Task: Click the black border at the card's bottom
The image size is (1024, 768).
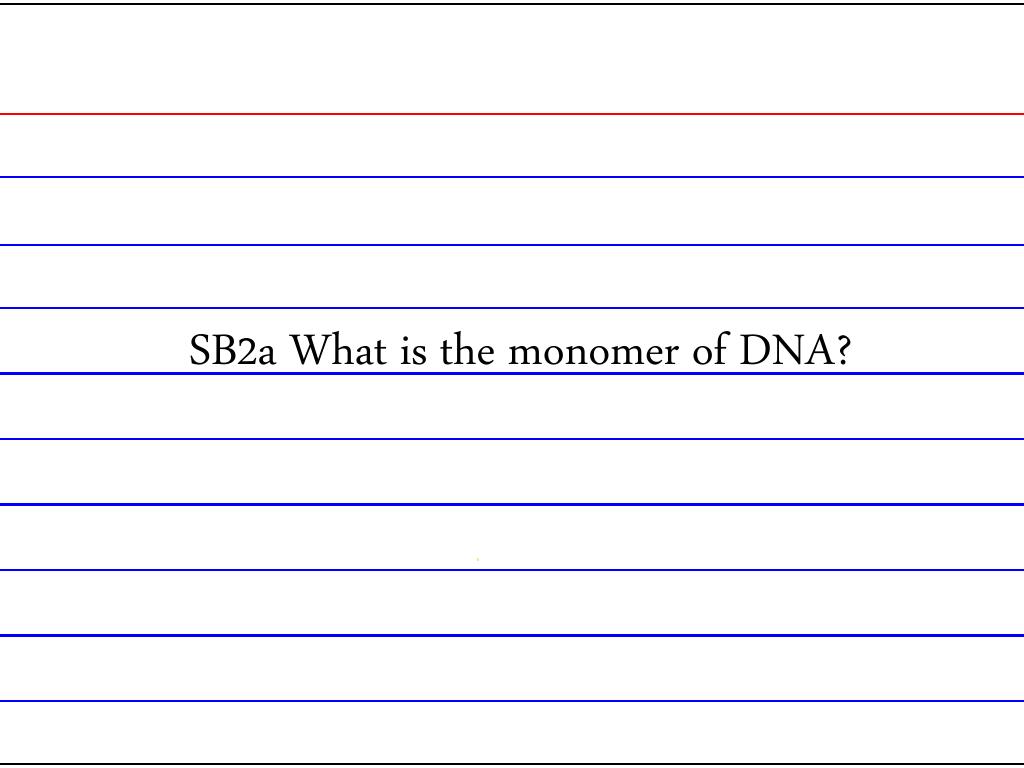Action: [512, 763]
